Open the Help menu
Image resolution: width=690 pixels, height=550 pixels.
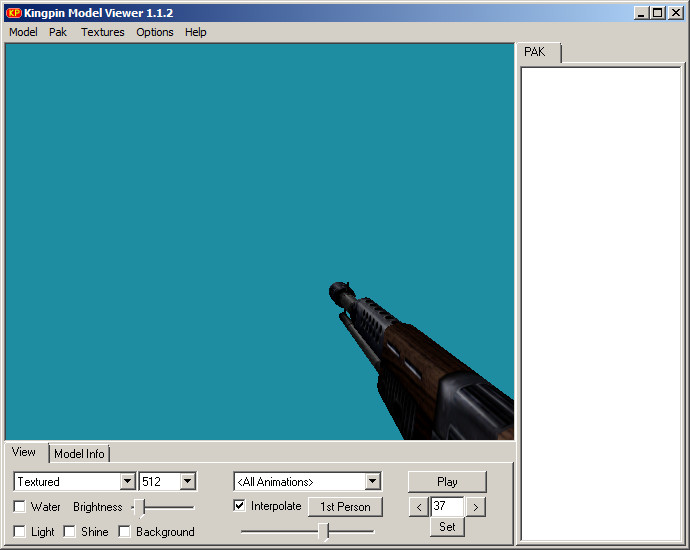tap(195, 32)
